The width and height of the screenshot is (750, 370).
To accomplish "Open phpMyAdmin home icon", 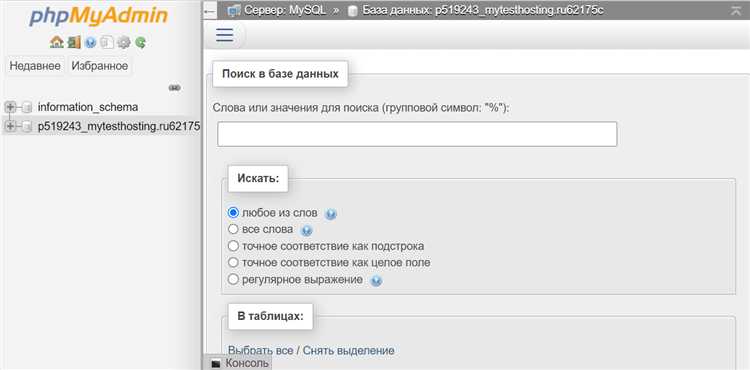I will coord(56,43).
